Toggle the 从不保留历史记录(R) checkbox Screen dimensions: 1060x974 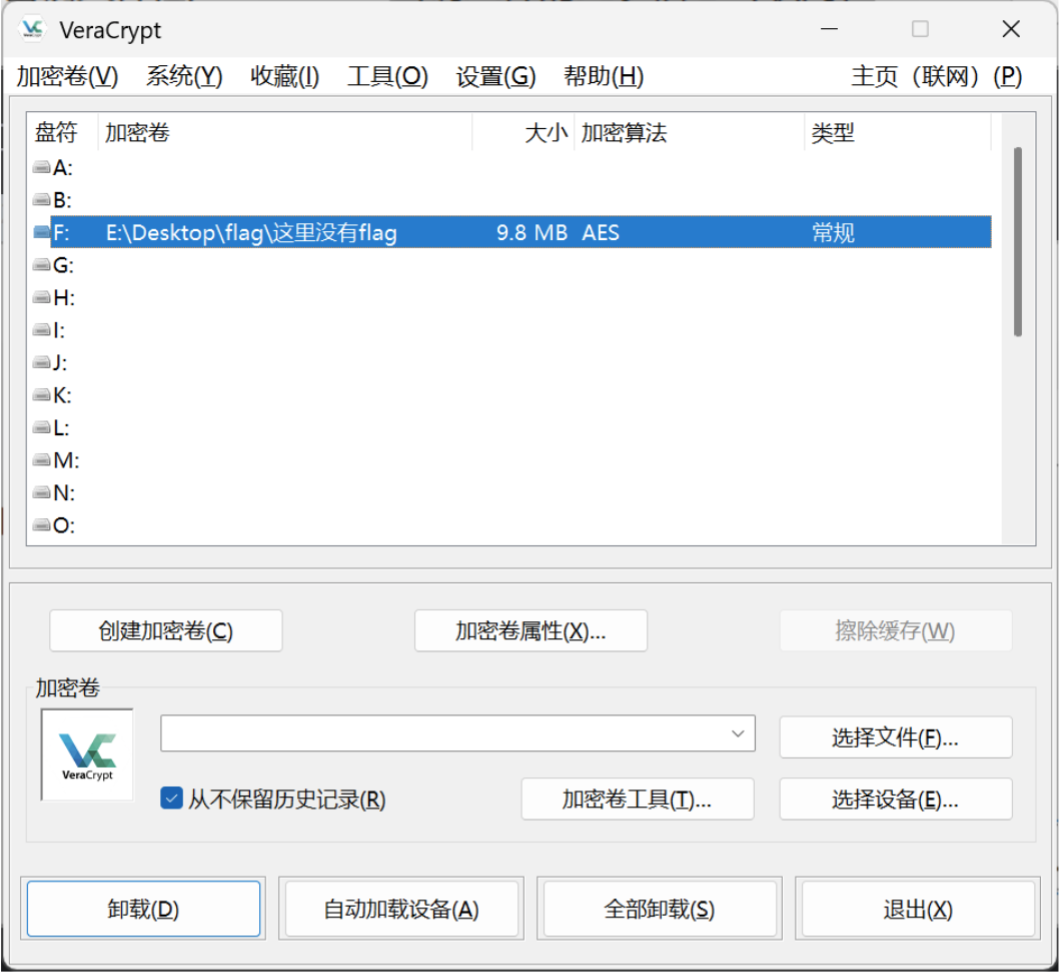point(171,798)
